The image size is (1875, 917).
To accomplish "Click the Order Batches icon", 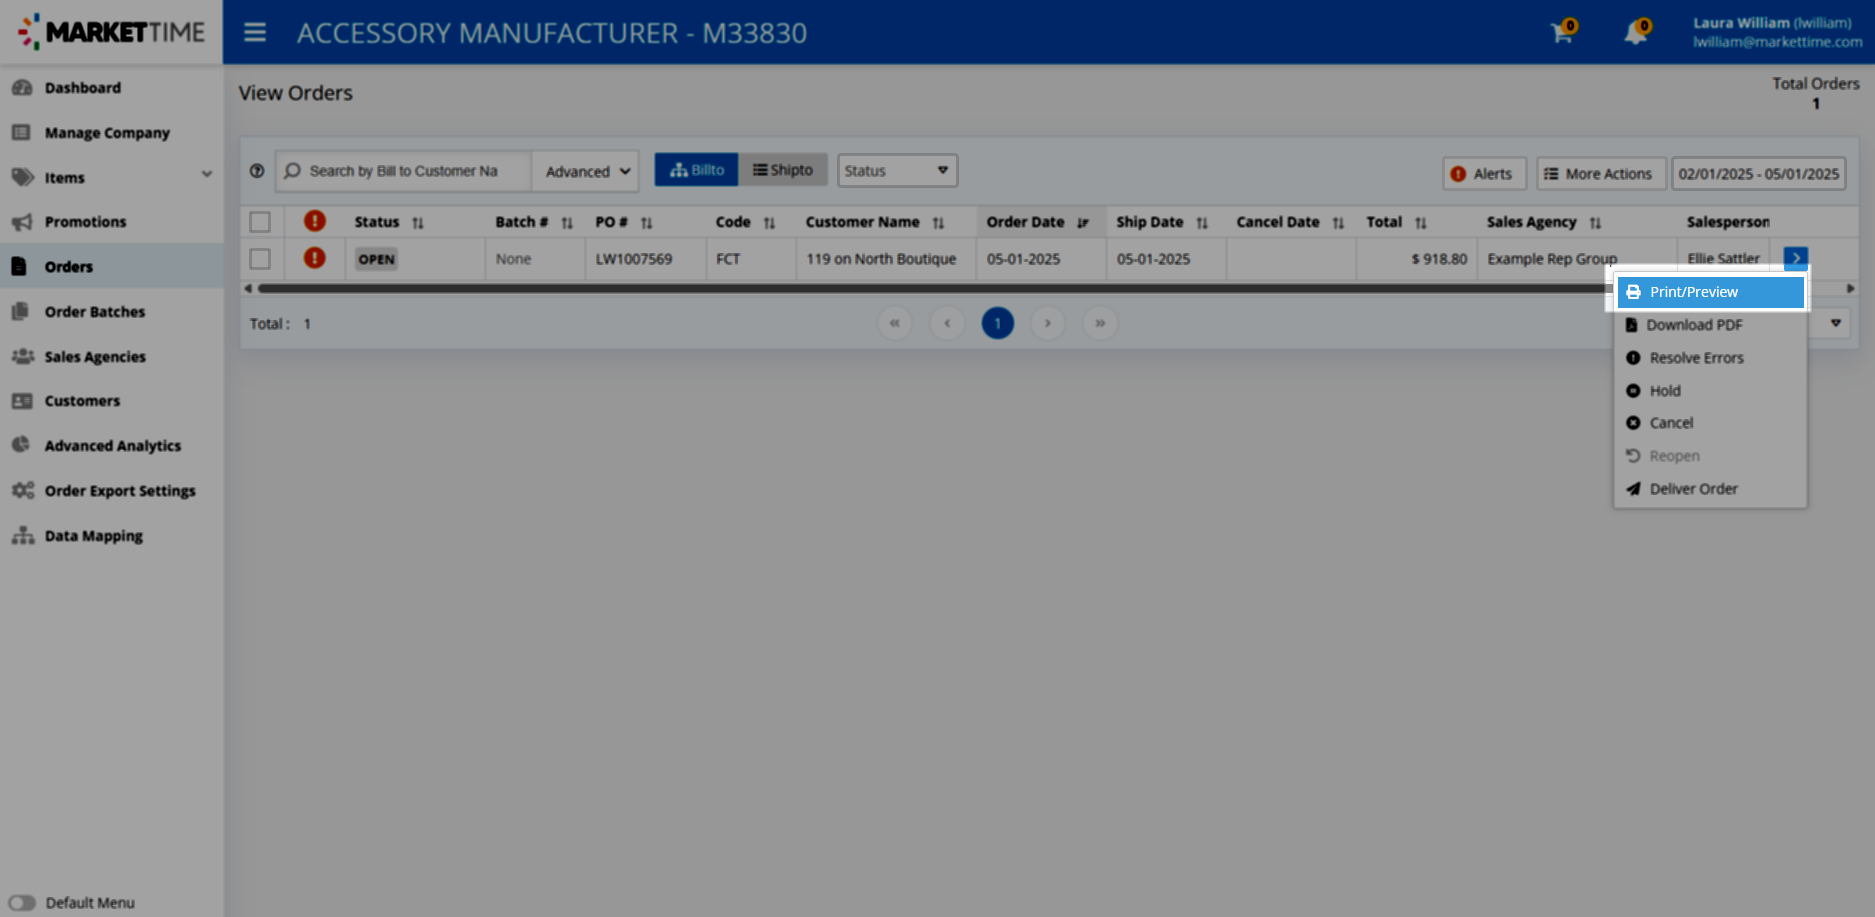I will 20,311.
